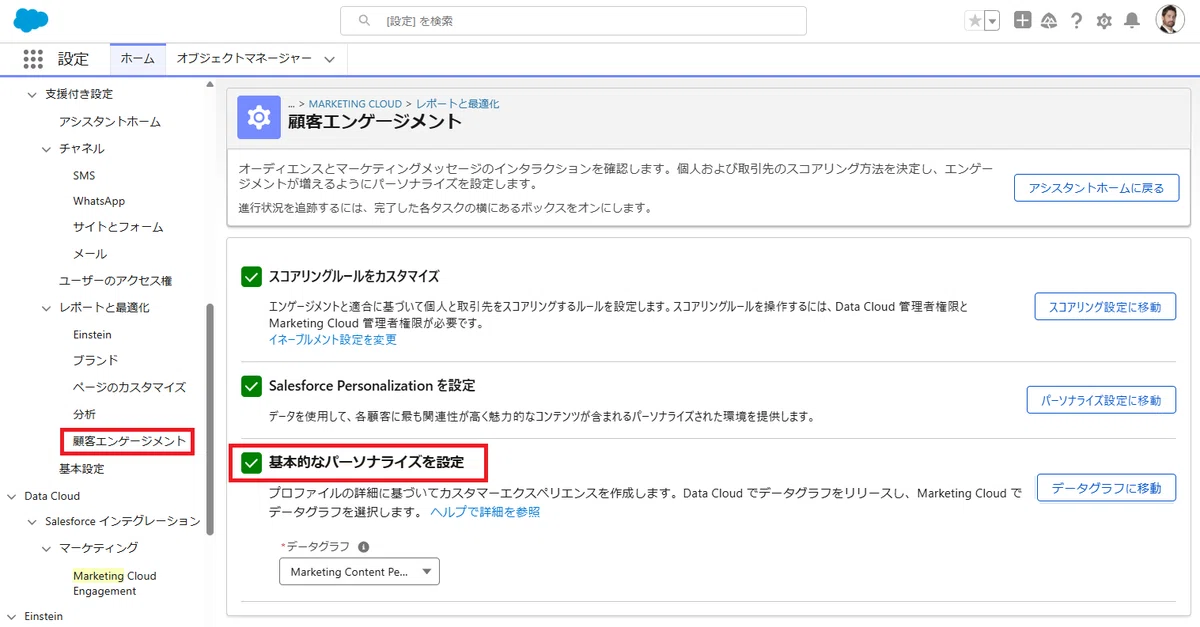Open the ヘルプで詳細を参照 link

[486, 512]
